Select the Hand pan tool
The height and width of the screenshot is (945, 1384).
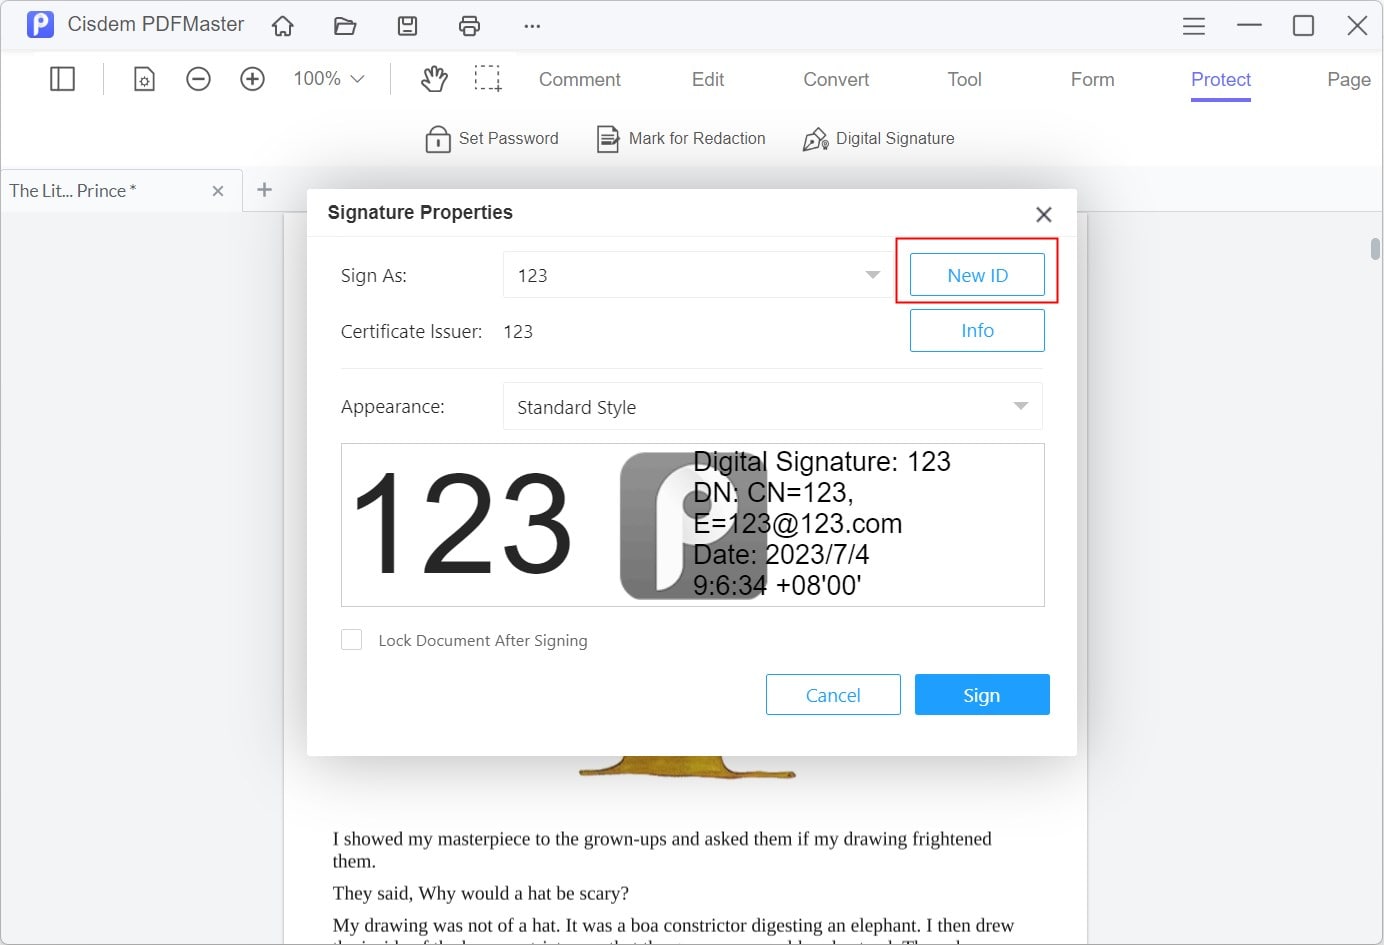tap(434, 78)
